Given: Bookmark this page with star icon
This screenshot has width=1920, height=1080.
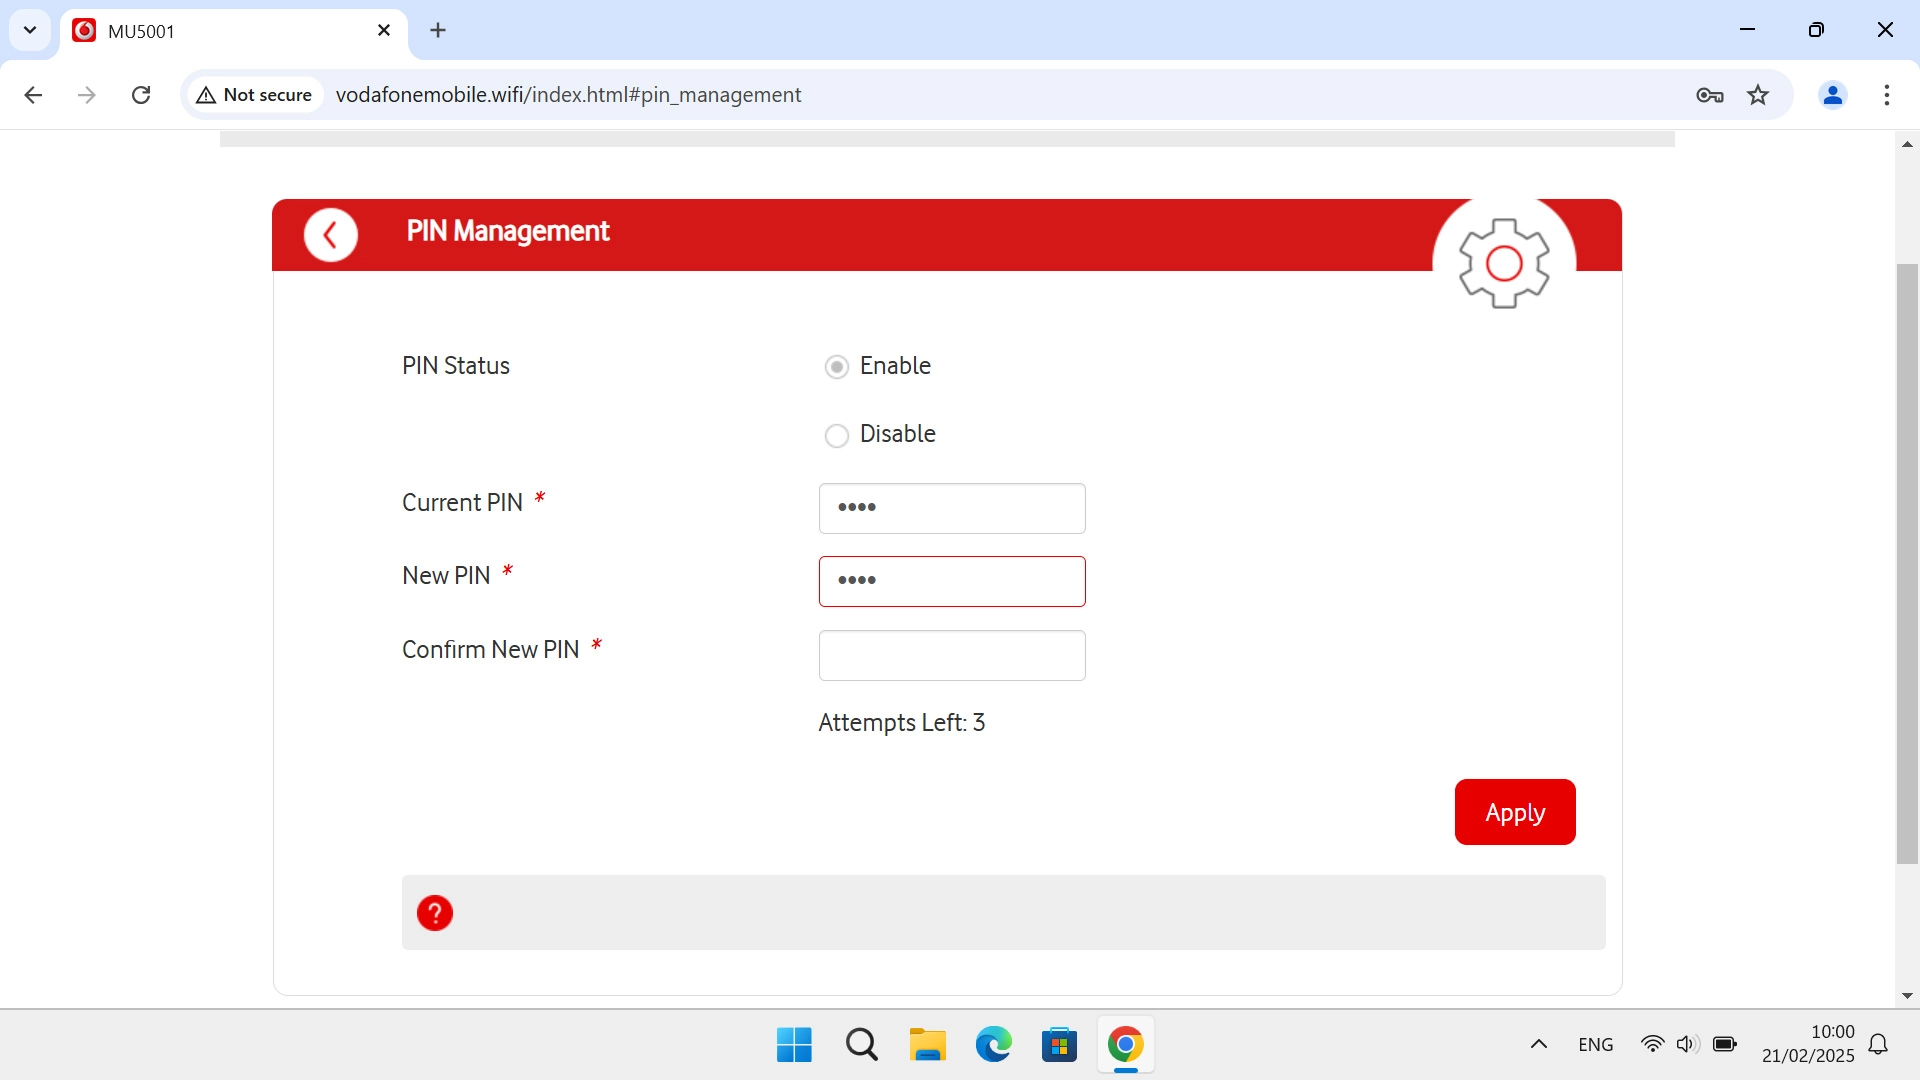Looking at the screenshot, I should pos(1758,95).
